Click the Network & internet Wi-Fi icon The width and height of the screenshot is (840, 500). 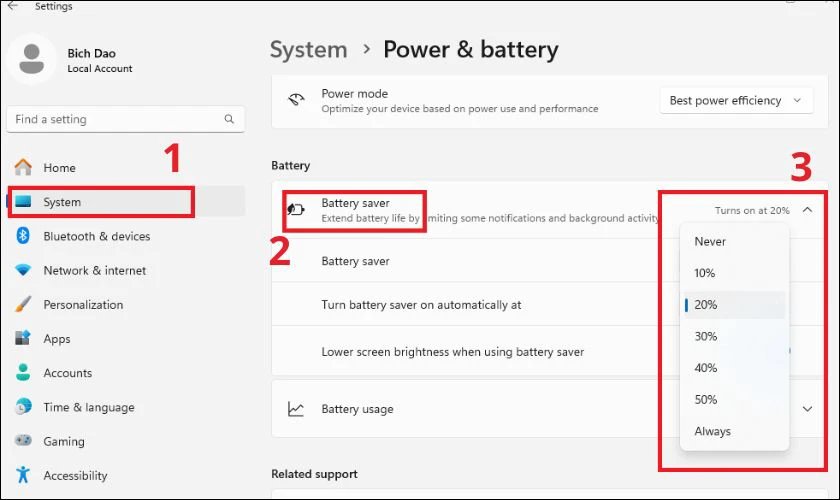pos(23,271)
